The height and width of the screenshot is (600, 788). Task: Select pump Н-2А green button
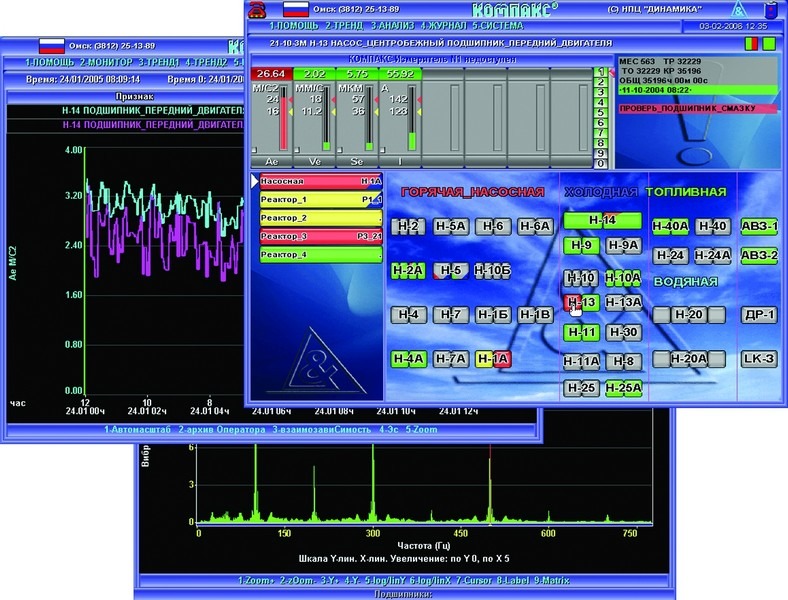(x=408, y=271)
